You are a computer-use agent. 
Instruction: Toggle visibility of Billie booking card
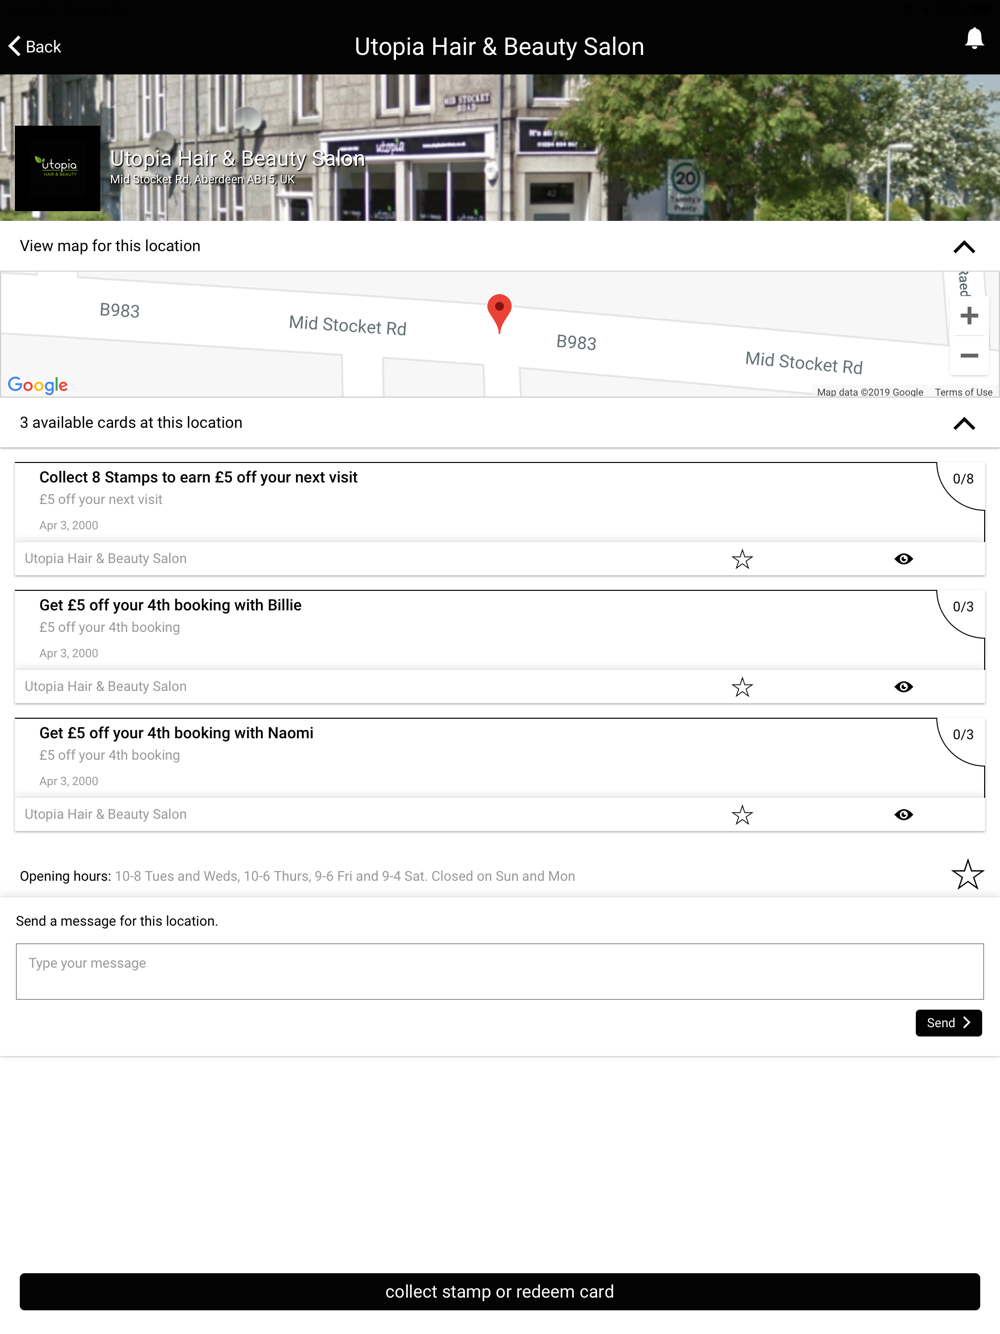coord(904,687)
